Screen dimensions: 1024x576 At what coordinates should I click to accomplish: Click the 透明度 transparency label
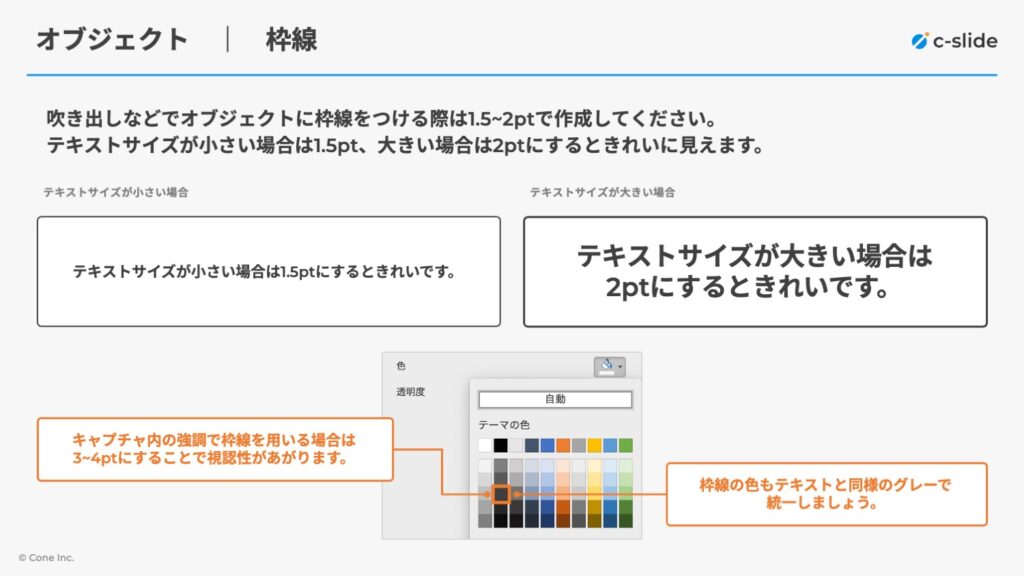click(x=410, y=392)
